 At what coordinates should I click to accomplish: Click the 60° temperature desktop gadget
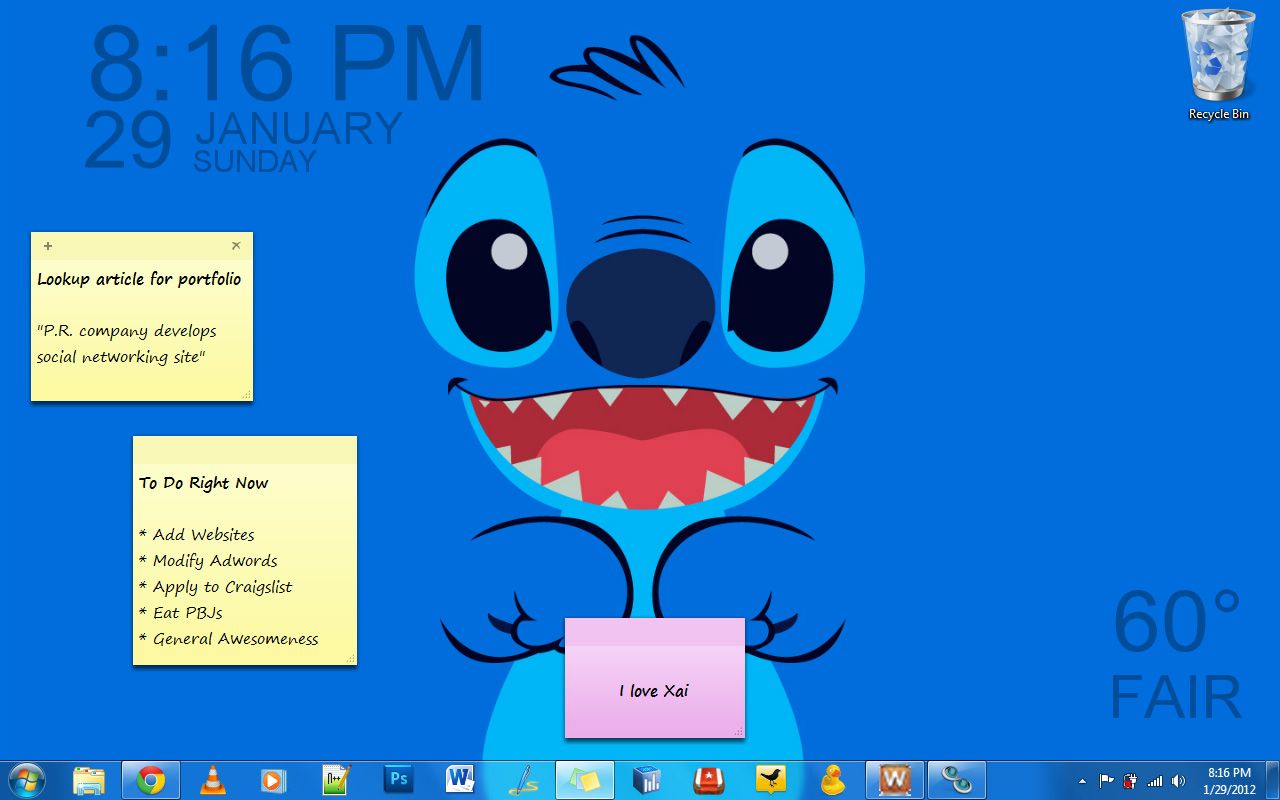pos(1176,623)
